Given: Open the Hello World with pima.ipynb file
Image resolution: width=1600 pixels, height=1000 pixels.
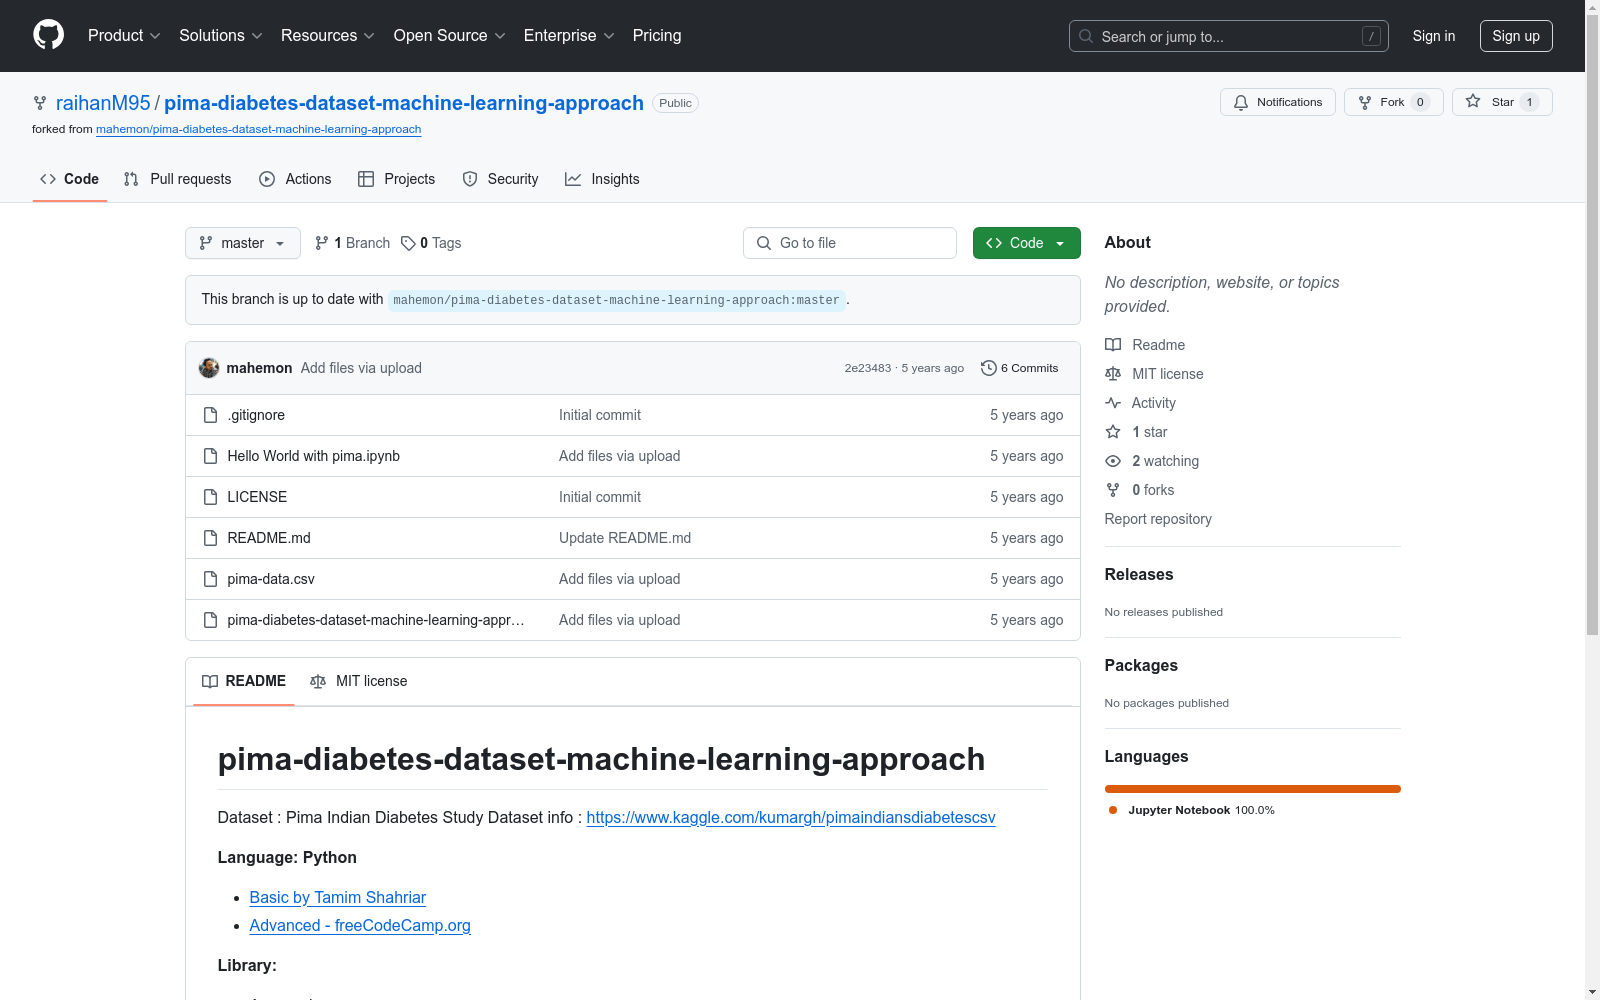Looking at the screenshot, I should [x=314, y=456].
